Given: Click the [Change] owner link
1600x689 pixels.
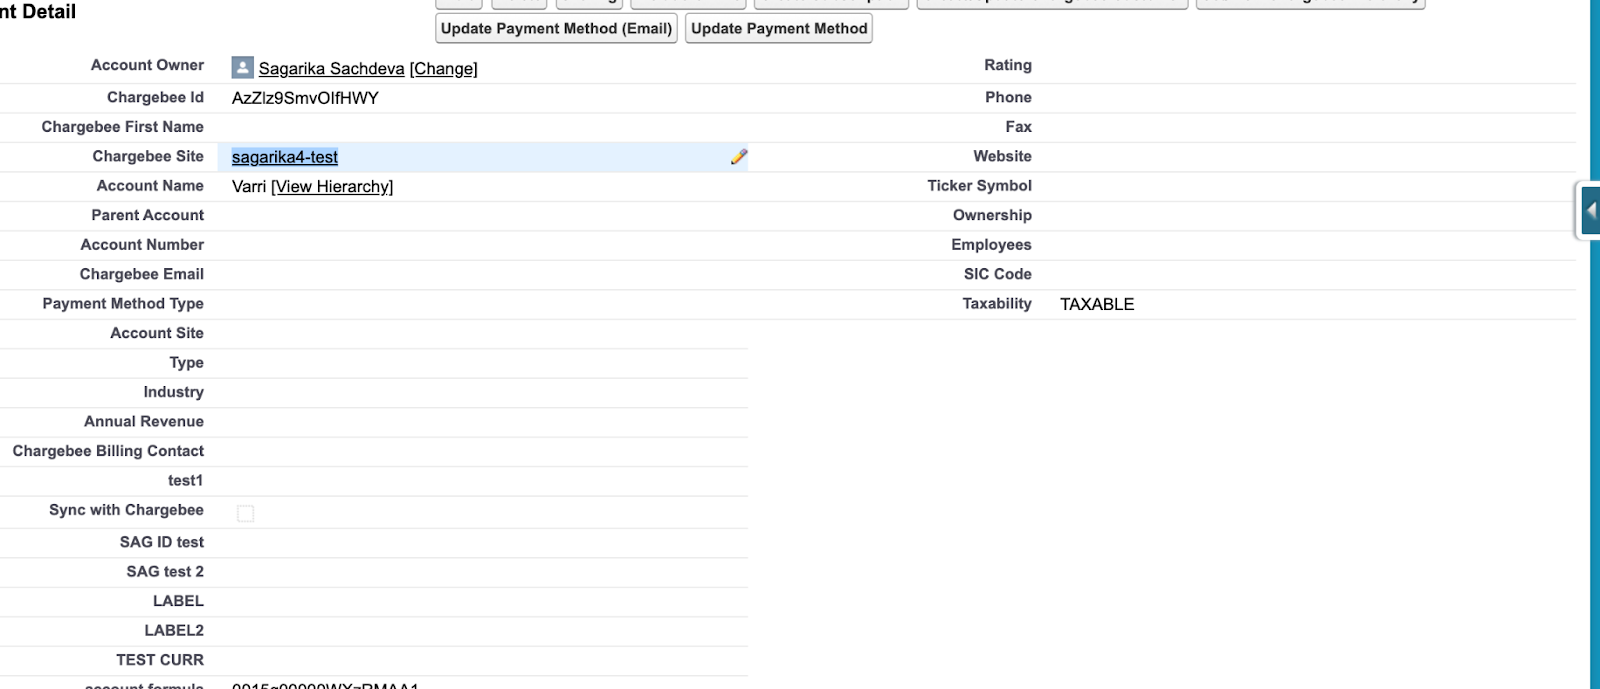Looking at the screenshot, I should click(443, 69).
